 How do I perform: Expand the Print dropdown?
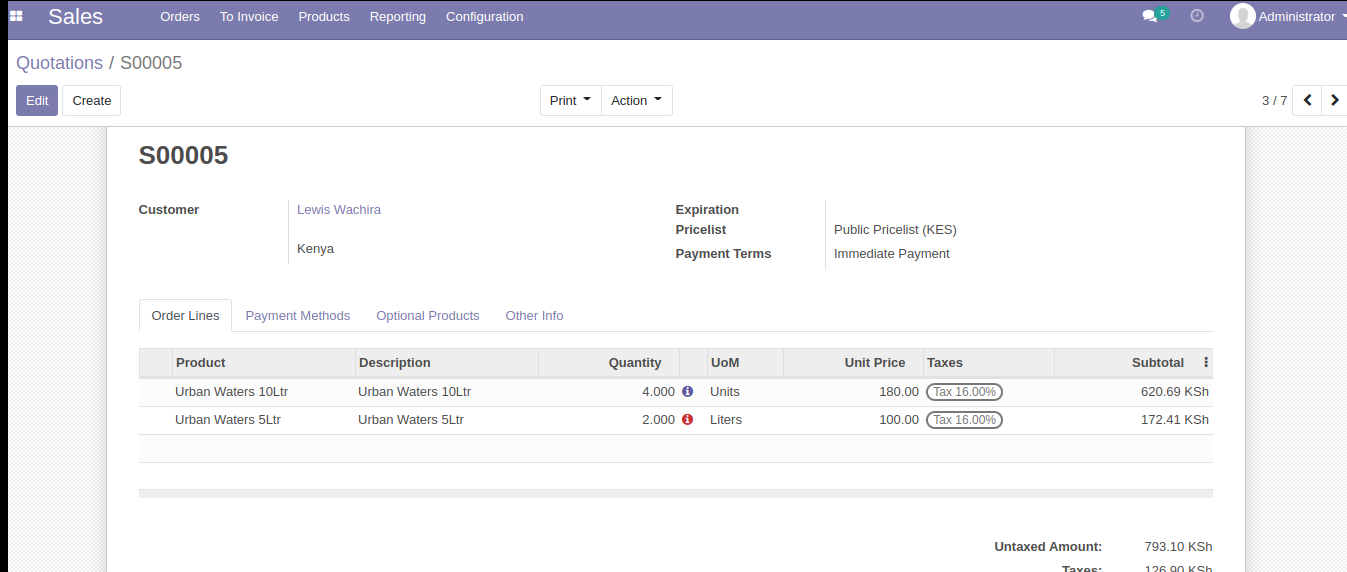pyautogui.click(x=570, y=100)
